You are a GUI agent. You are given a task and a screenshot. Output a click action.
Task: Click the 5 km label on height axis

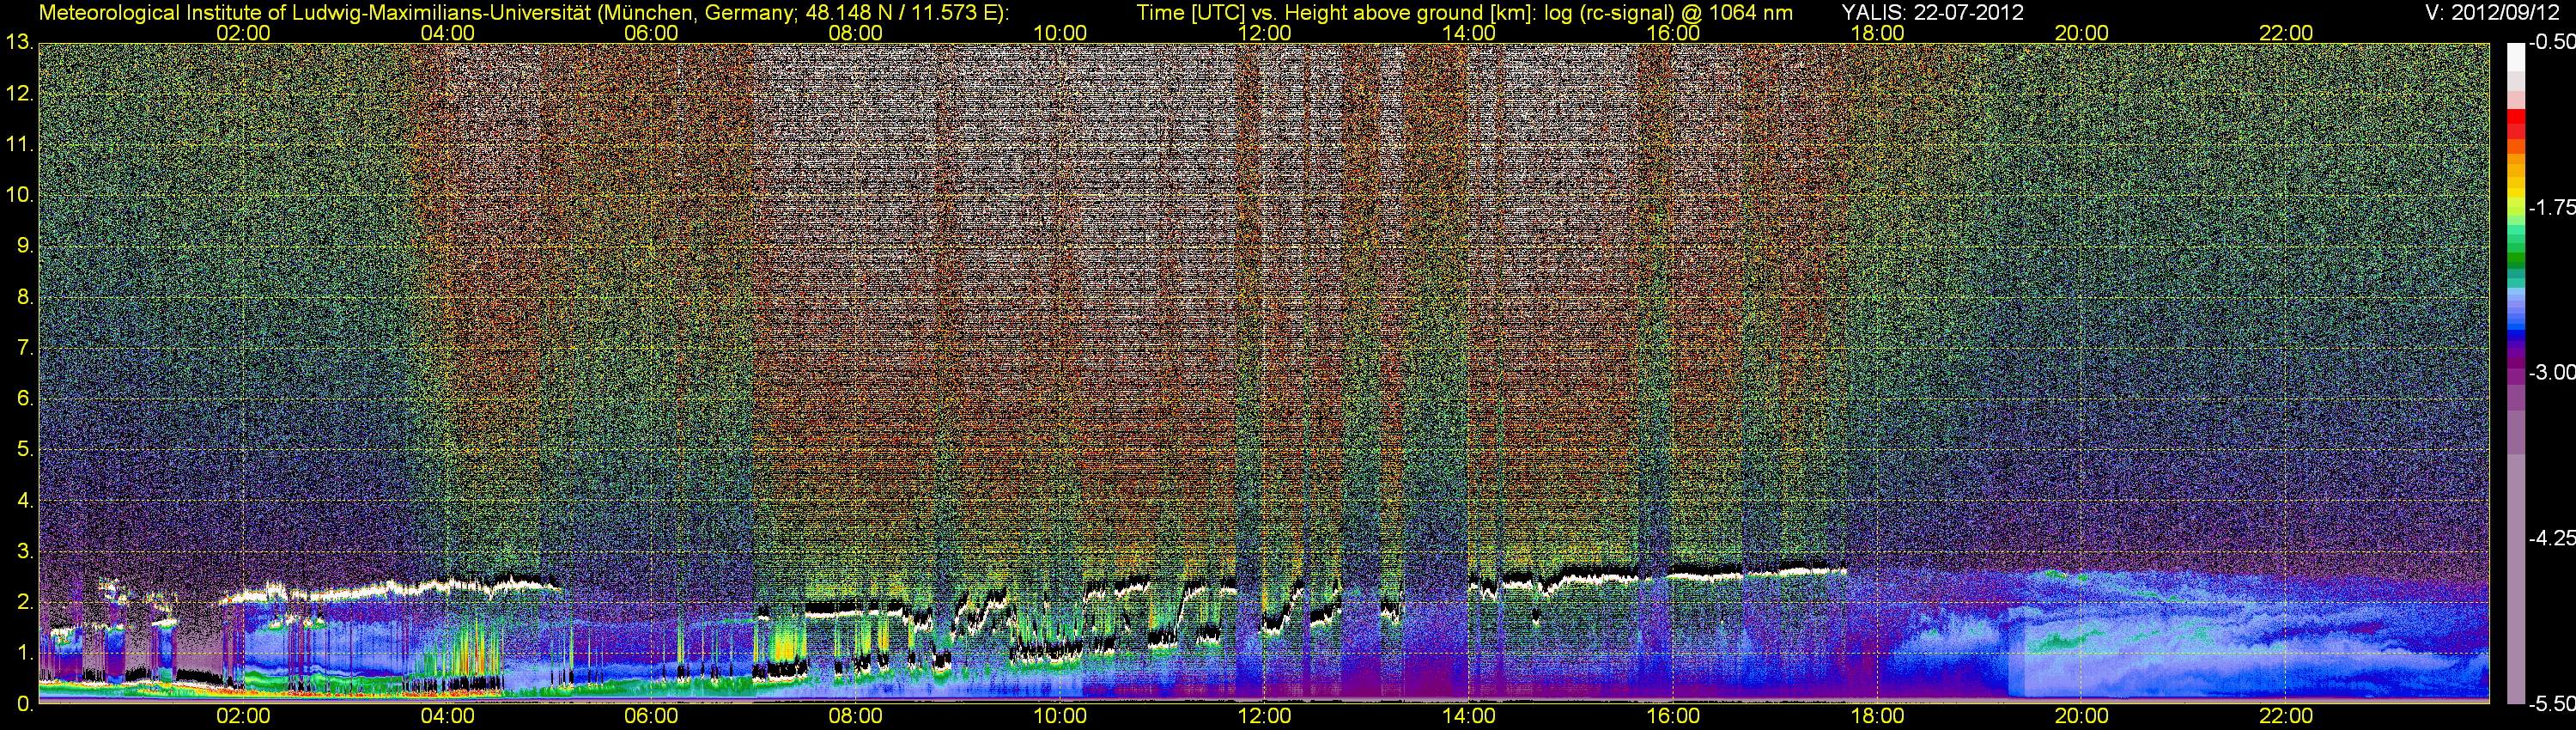[x=24, y=449]
